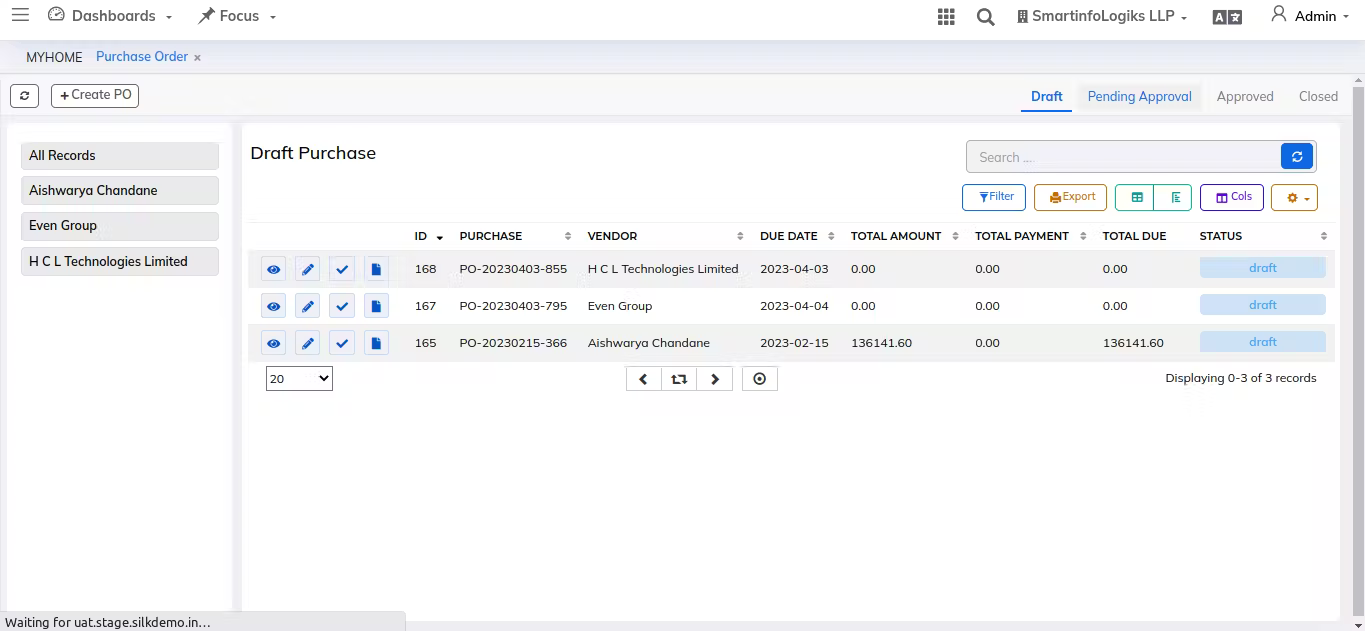1365x631 pixels.
Task: Filter by H C L Technologies Limited sidebar
Action: (x=120, y=262)
